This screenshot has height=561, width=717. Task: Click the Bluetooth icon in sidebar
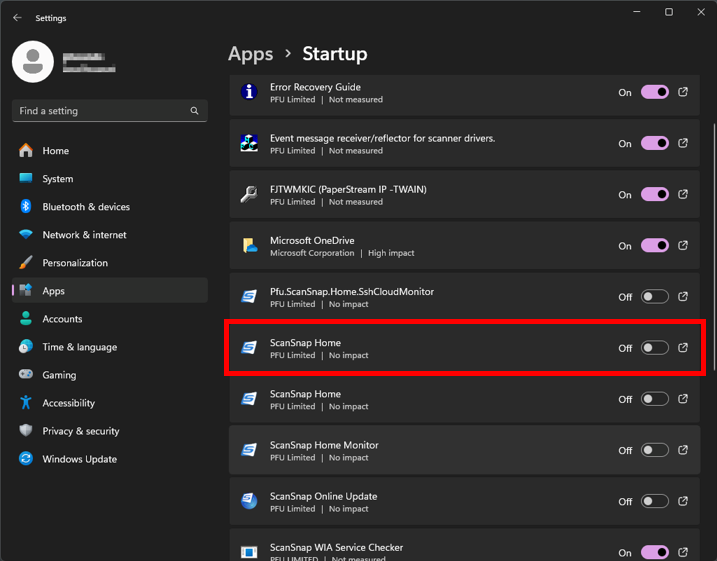(26, 206)
